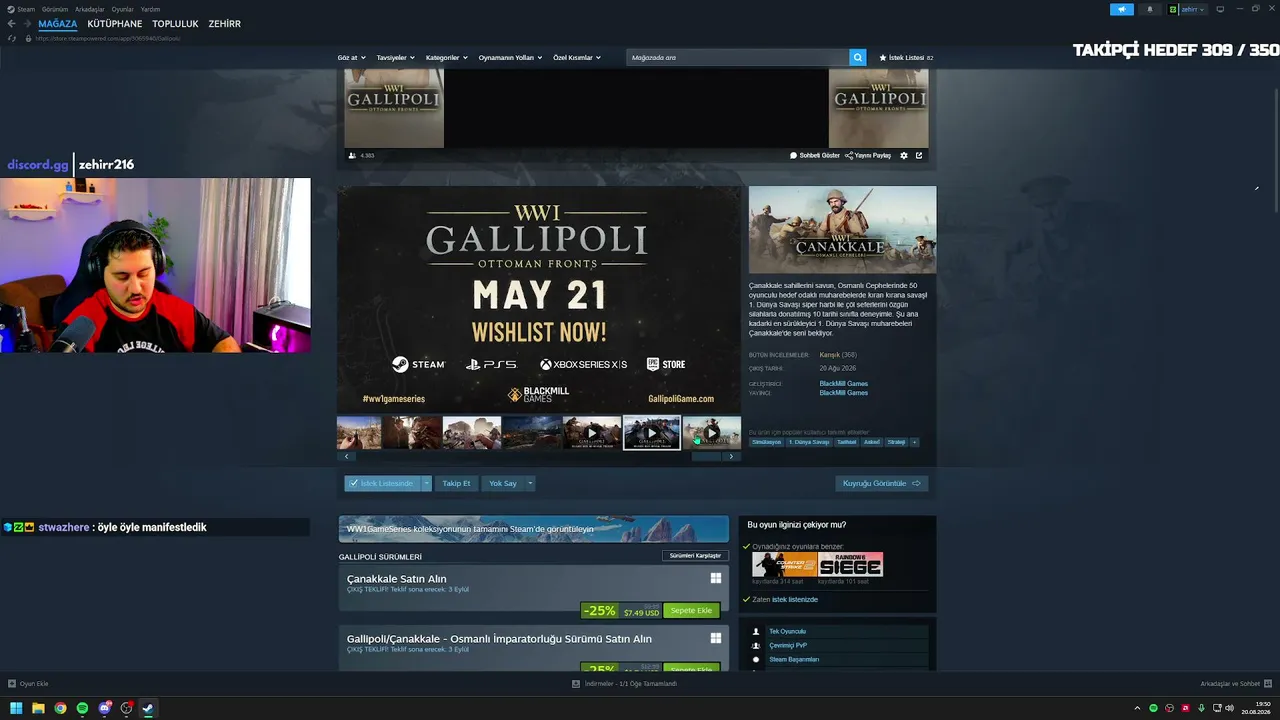Open the Oyunlar menu
Viewport: 1280px width, 720px height.
pos(122,9)
